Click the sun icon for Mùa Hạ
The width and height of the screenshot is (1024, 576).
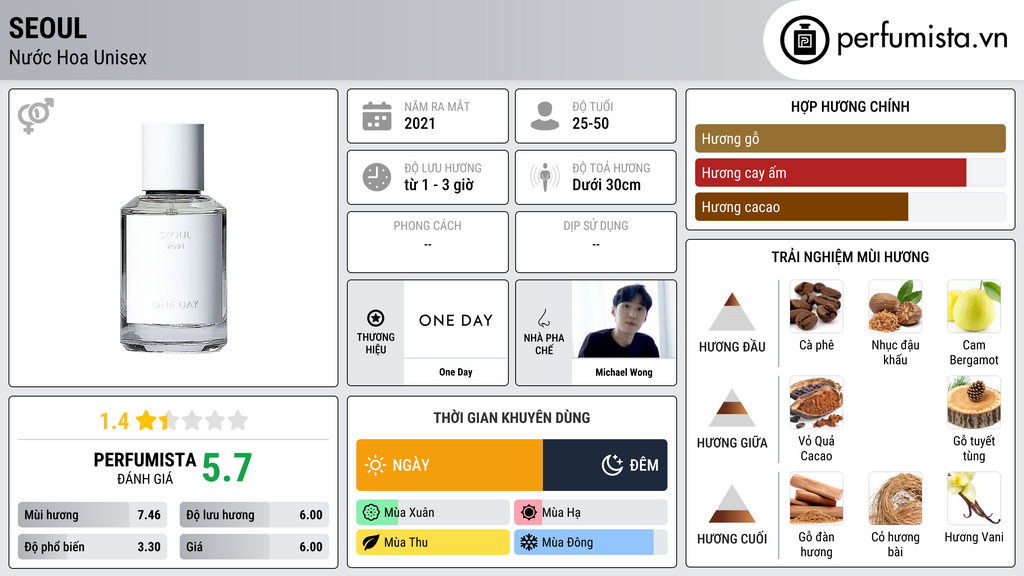529,513
